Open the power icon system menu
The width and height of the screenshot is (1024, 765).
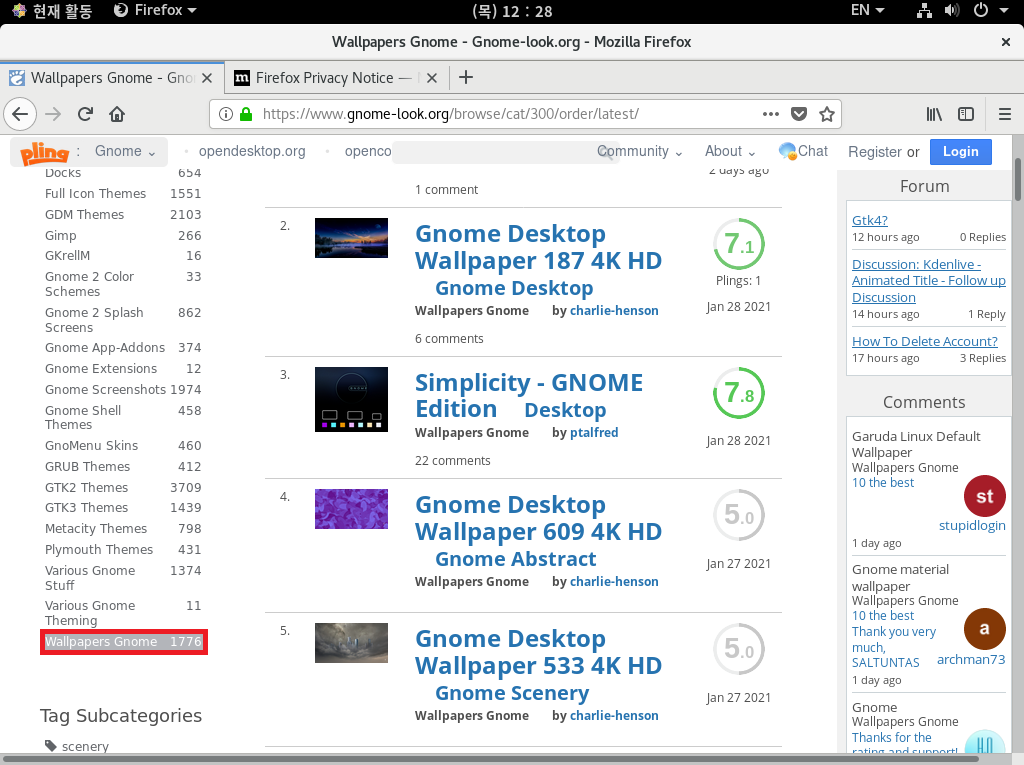click(x=981, y=10)
